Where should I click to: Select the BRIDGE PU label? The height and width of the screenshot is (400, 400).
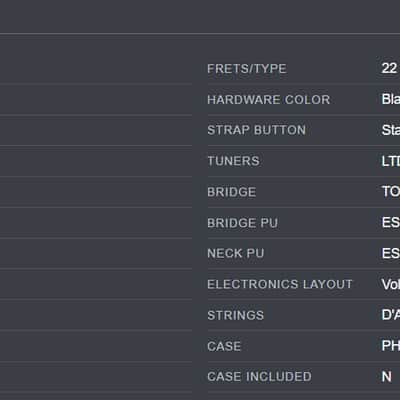(x=243, y=223)
